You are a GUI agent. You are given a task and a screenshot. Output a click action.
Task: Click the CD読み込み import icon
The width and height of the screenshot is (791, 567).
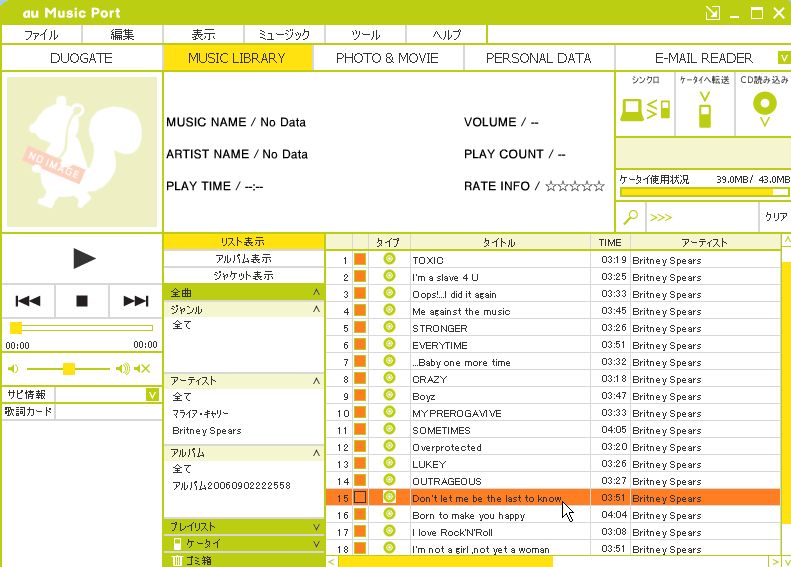click(765, 108)
